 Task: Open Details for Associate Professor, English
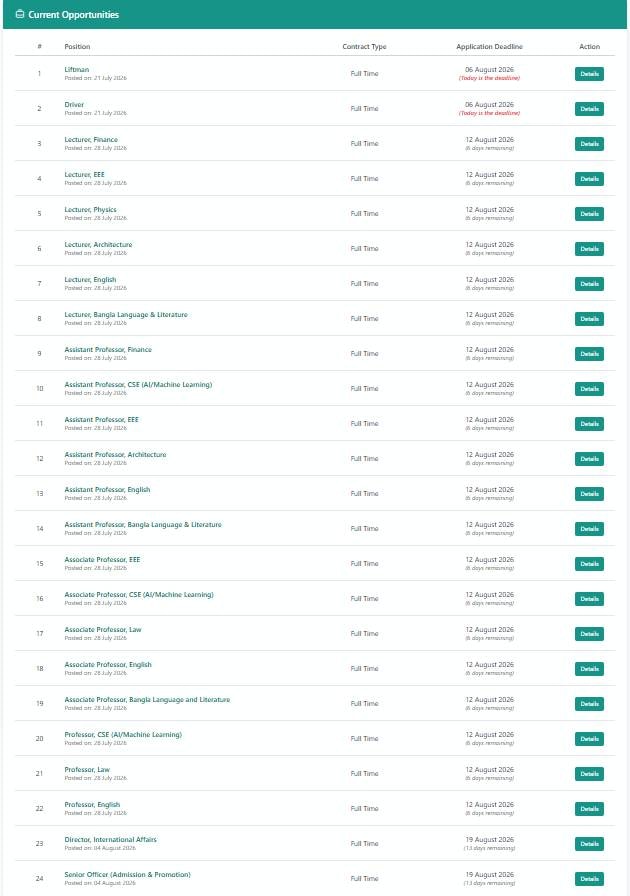[x=589, y=669]
